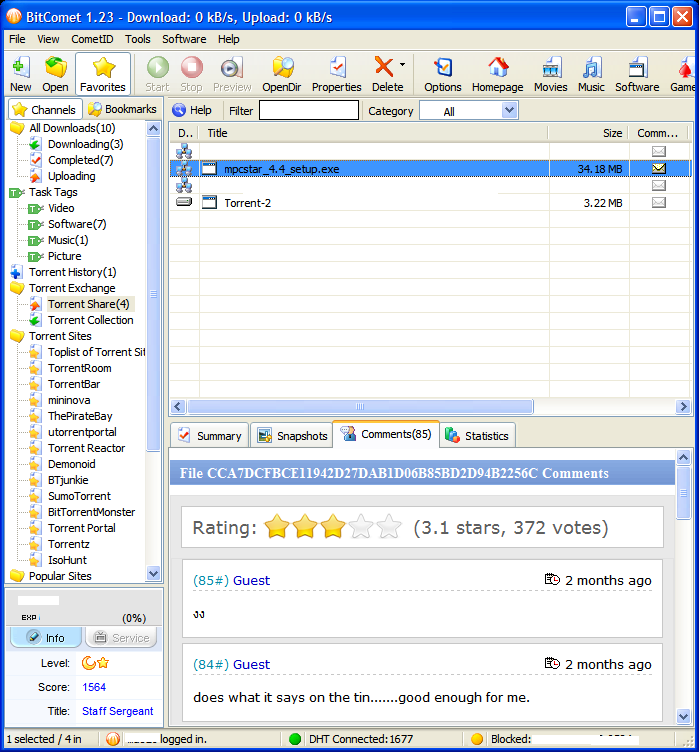Select the Music(1) tag

click(x=68, y=240)
